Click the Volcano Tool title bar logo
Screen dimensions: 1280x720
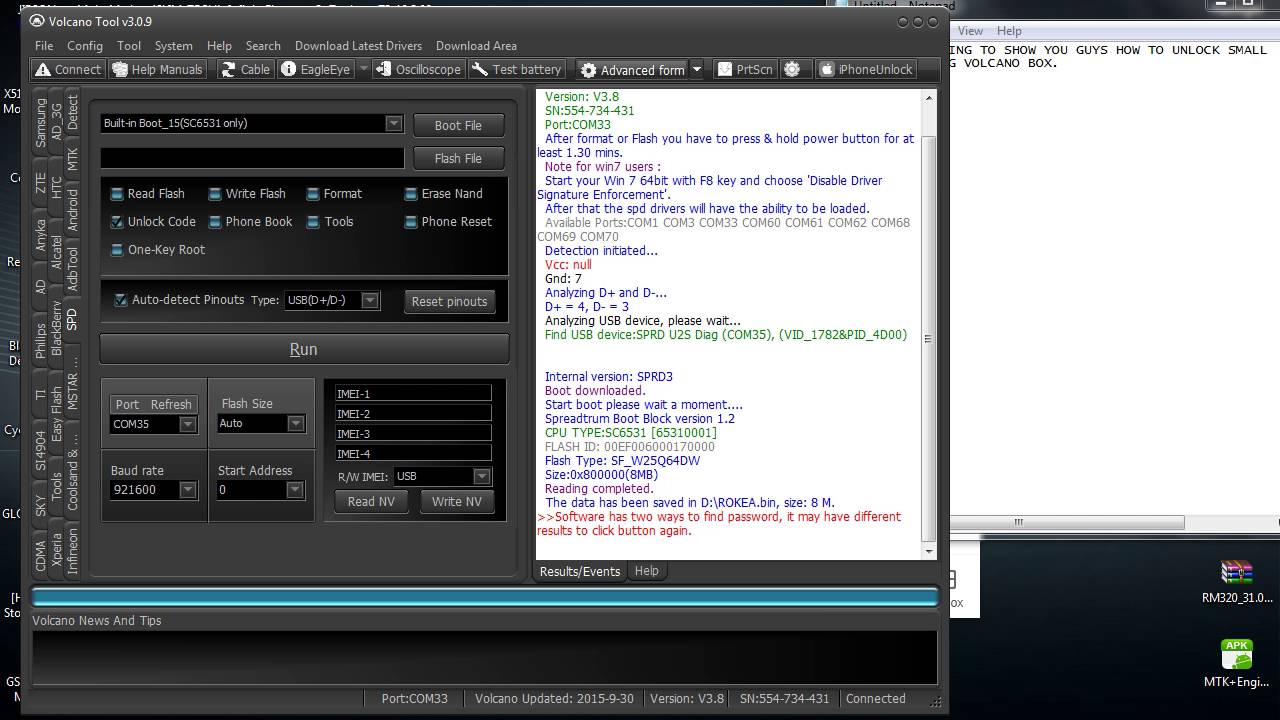point(37,21)
